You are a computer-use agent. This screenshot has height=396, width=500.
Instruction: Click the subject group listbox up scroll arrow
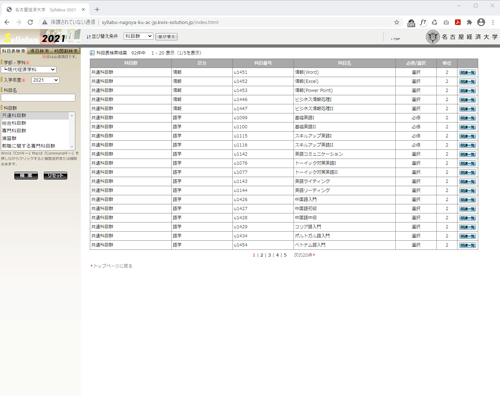[72, 115]
